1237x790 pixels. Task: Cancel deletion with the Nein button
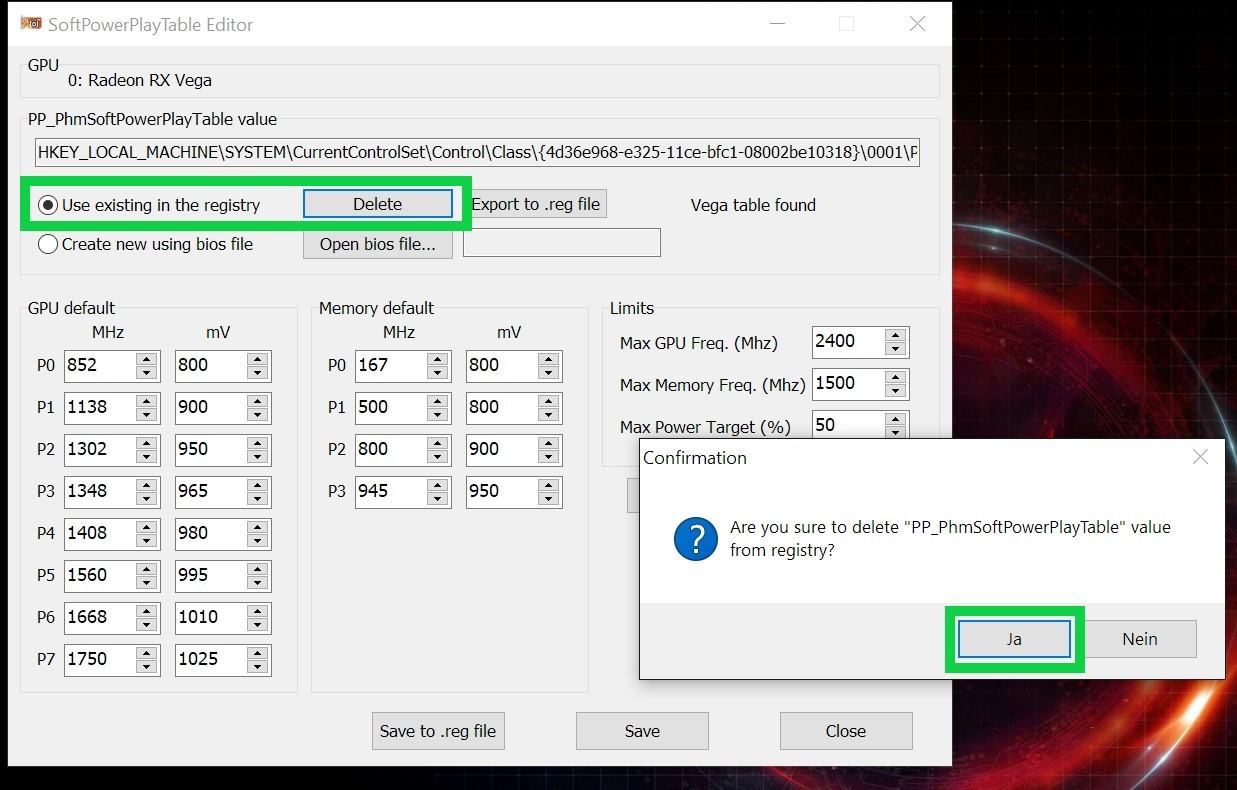click(x=1140, y=639)
